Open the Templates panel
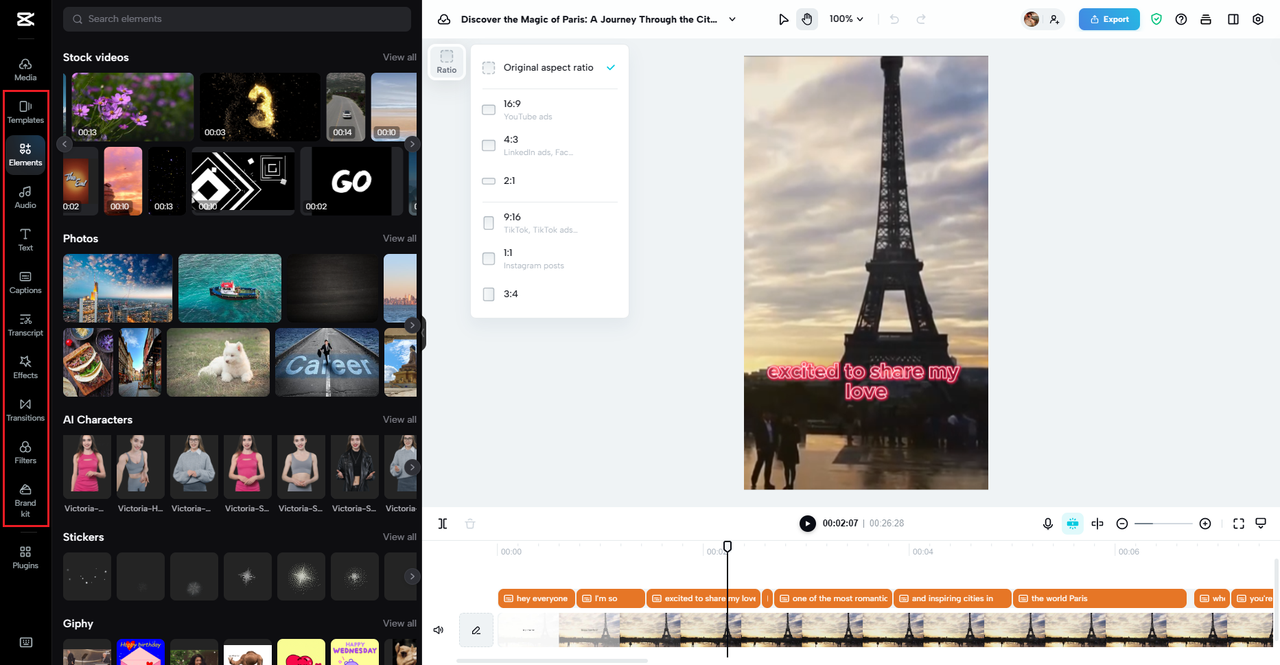 click(x=25, y=112)
